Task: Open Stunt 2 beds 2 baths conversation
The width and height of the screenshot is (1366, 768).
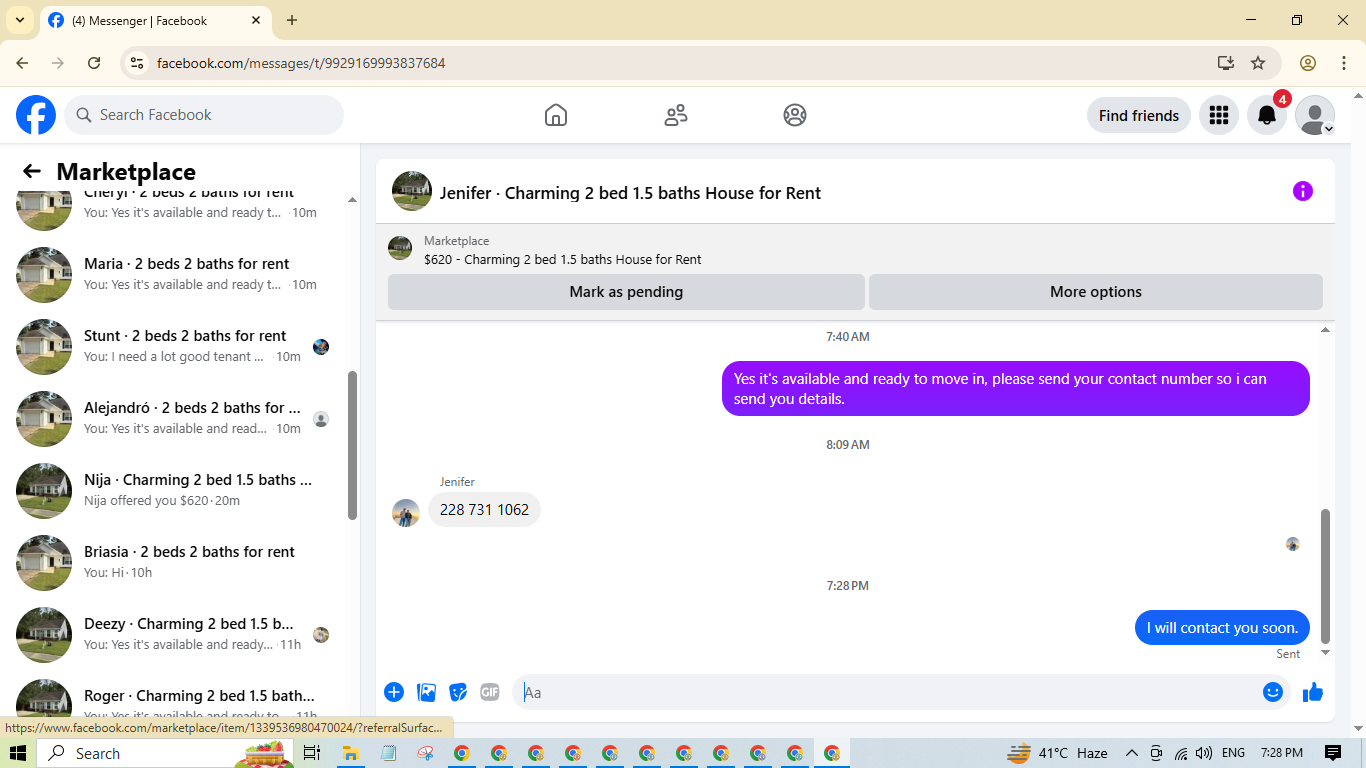Action: click(x=174, y=346)
